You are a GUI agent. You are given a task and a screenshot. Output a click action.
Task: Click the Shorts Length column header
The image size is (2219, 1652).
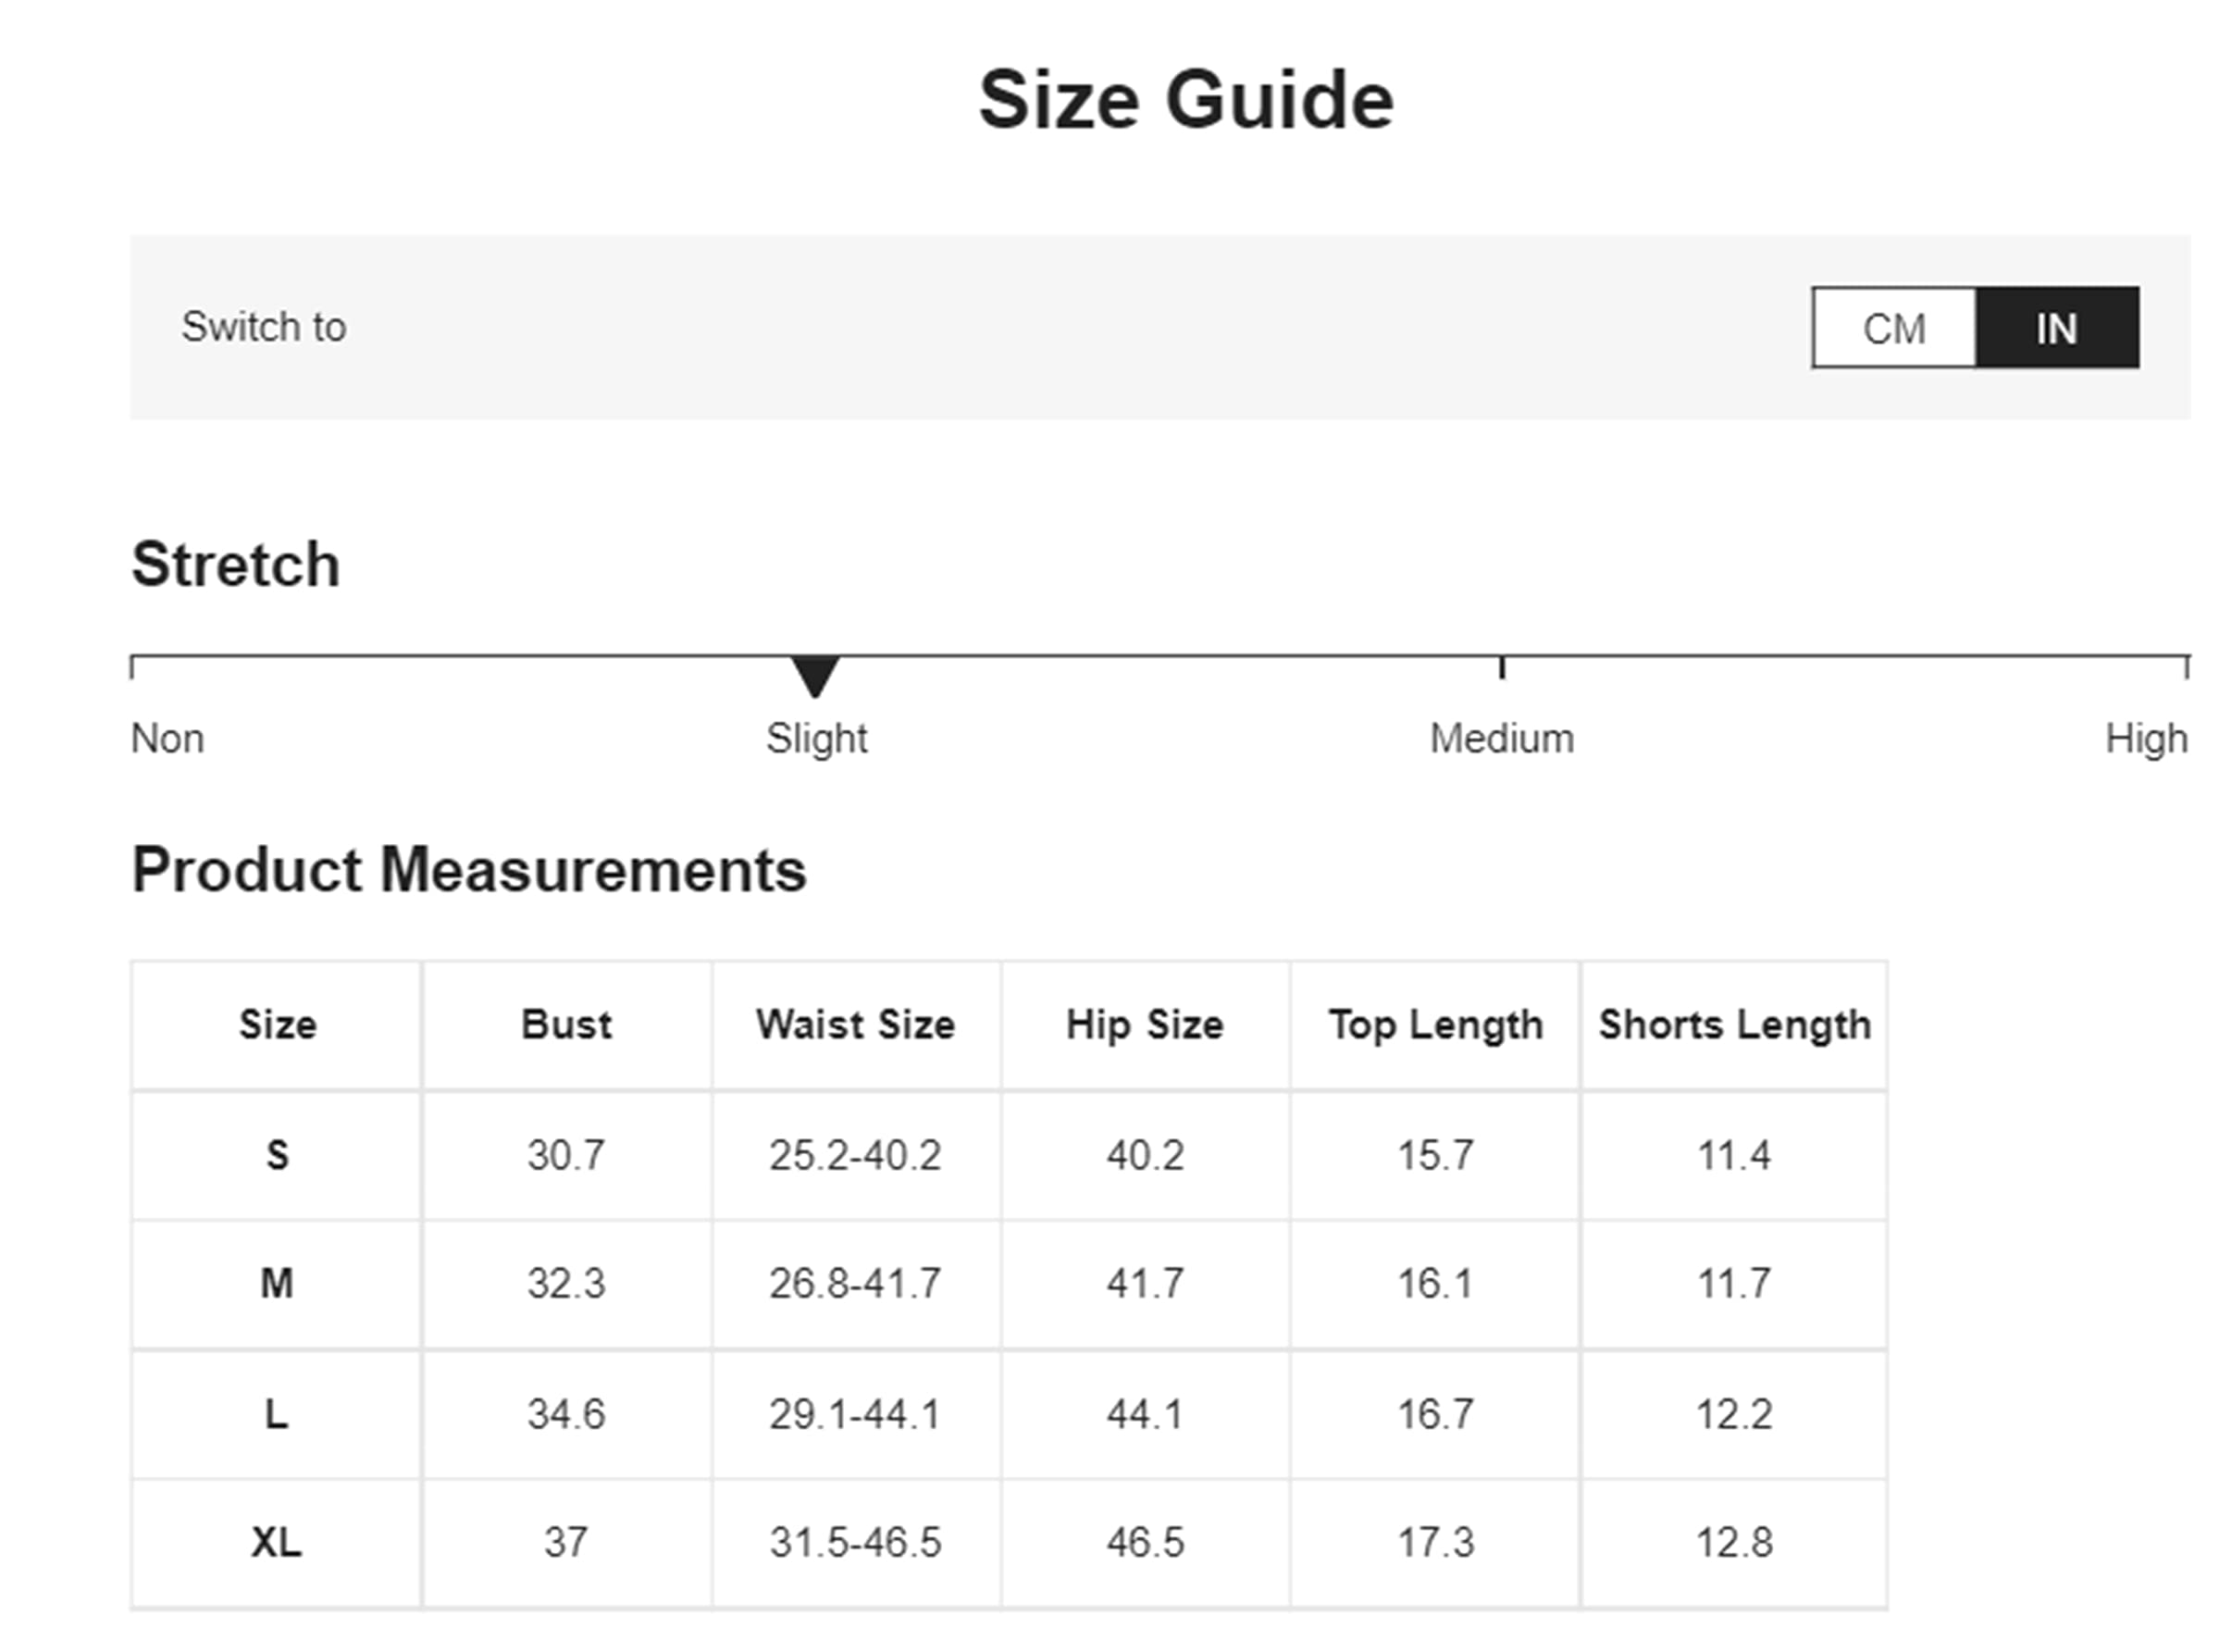click(1734, 1025)
